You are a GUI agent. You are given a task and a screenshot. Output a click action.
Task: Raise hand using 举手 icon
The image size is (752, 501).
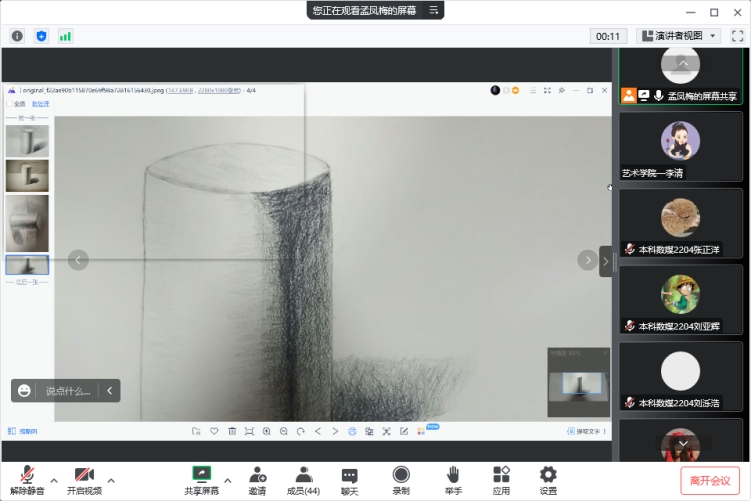[x=453, y=479]
